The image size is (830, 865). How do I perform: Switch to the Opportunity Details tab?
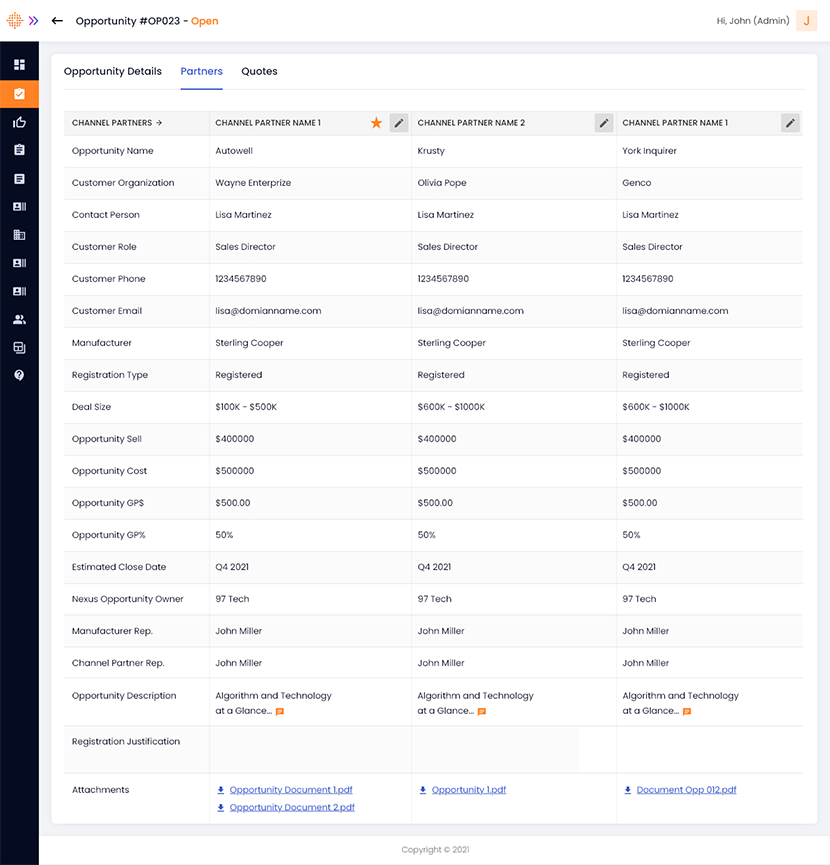112,72
